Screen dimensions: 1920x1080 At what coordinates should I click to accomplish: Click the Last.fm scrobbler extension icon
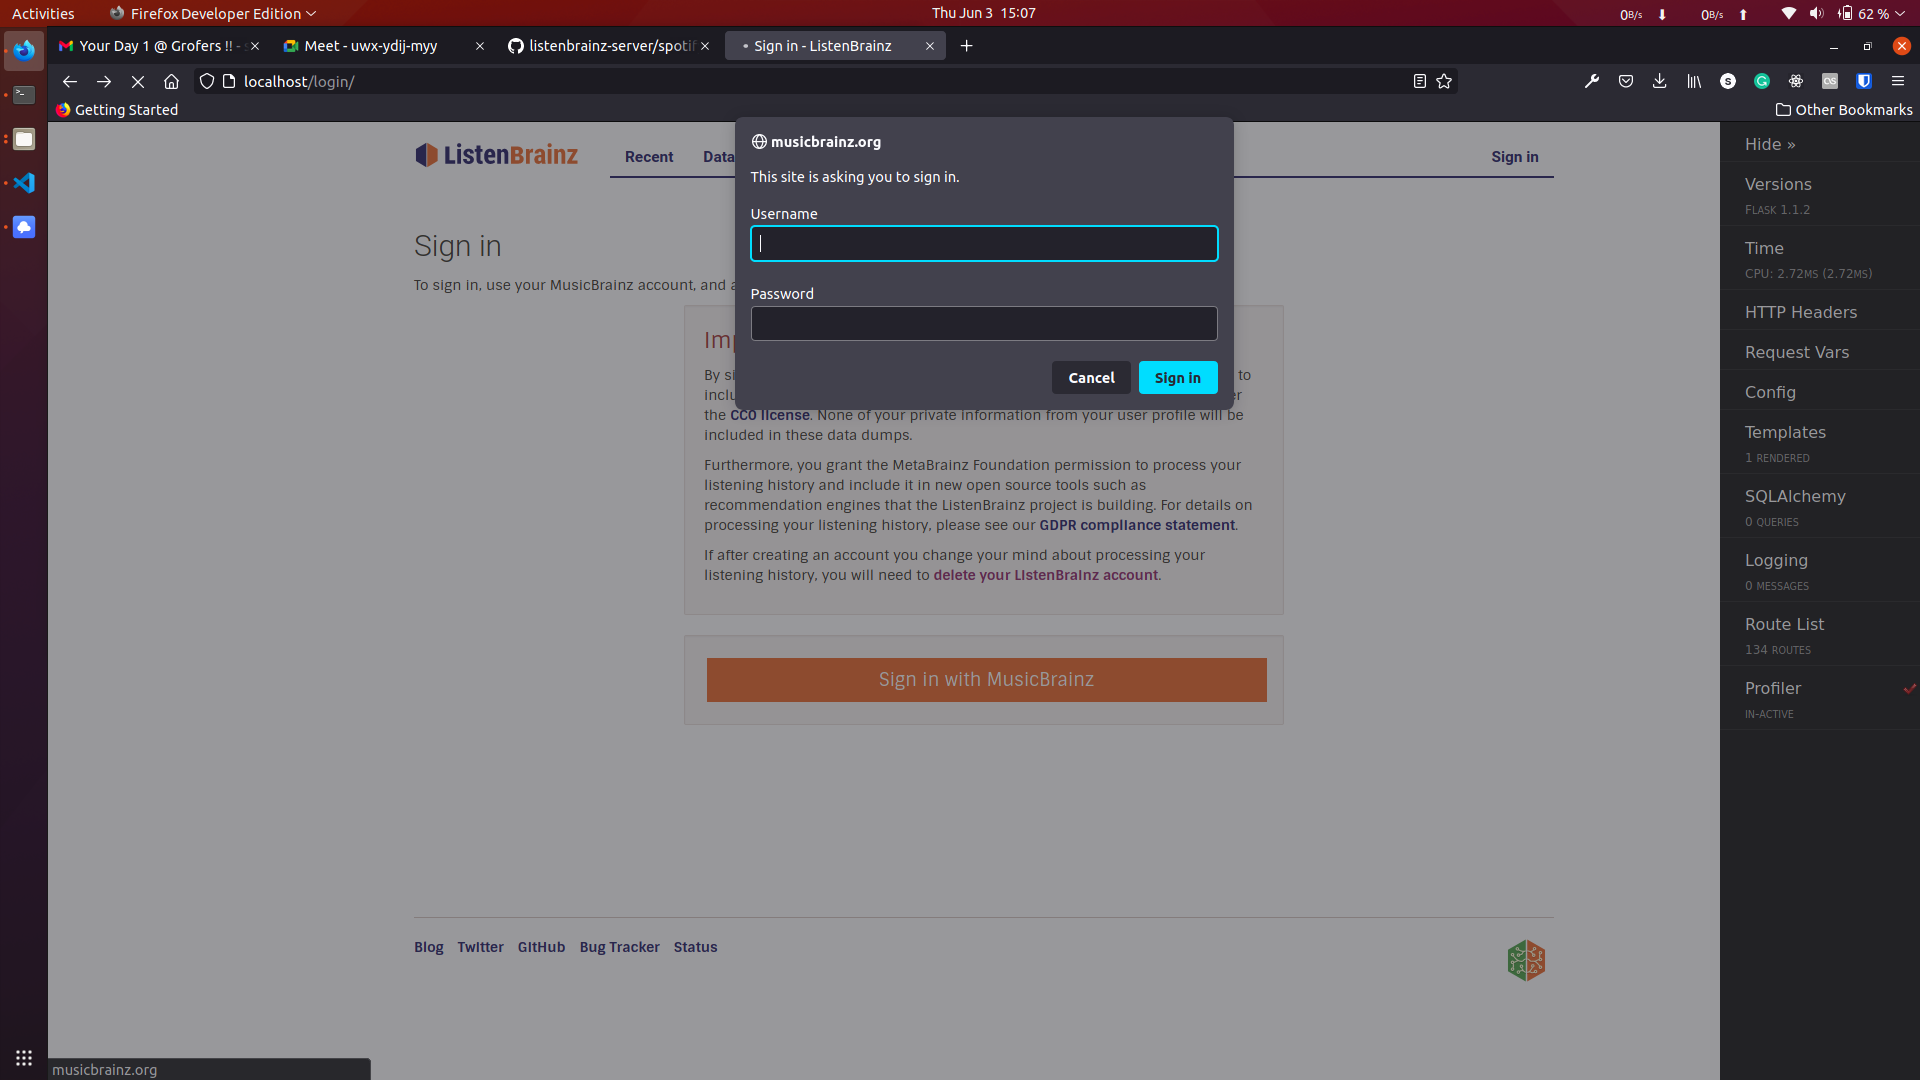coord(1830,82)
